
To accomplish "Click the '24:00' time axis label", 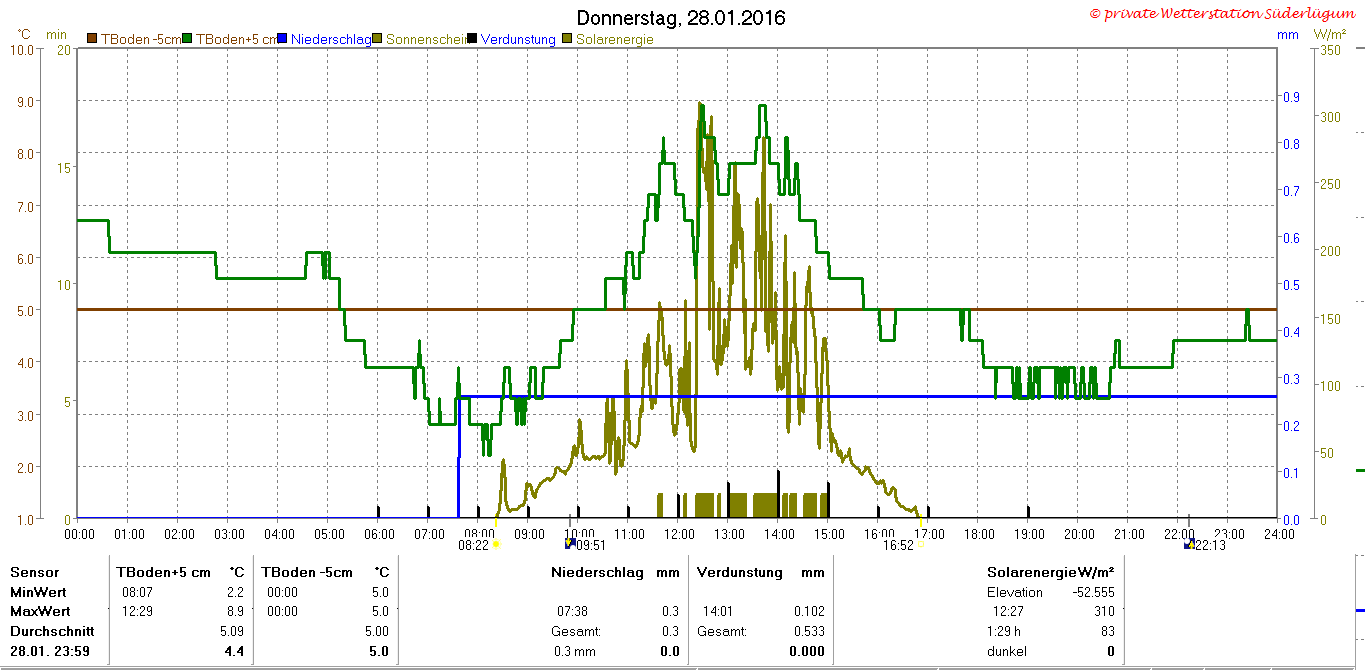I will pos(1279,533).
